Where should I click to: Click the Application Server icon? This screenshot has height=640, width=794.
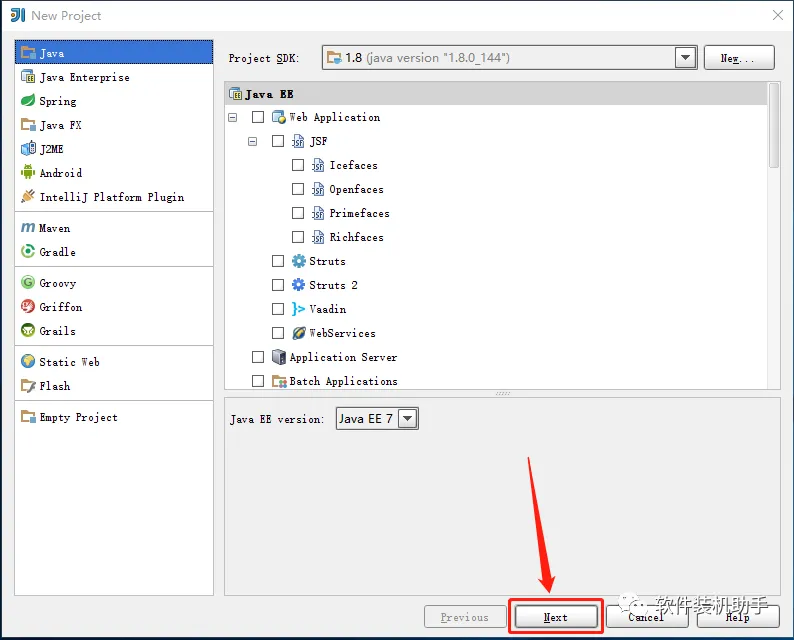pyautogui.click(x=279, y=357)
